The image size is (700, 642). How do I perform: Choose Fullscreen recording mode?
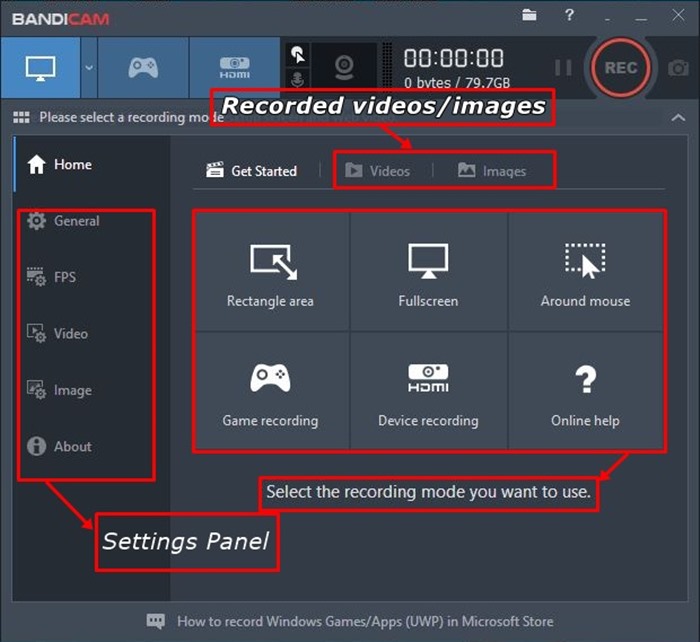coord(428,271)
